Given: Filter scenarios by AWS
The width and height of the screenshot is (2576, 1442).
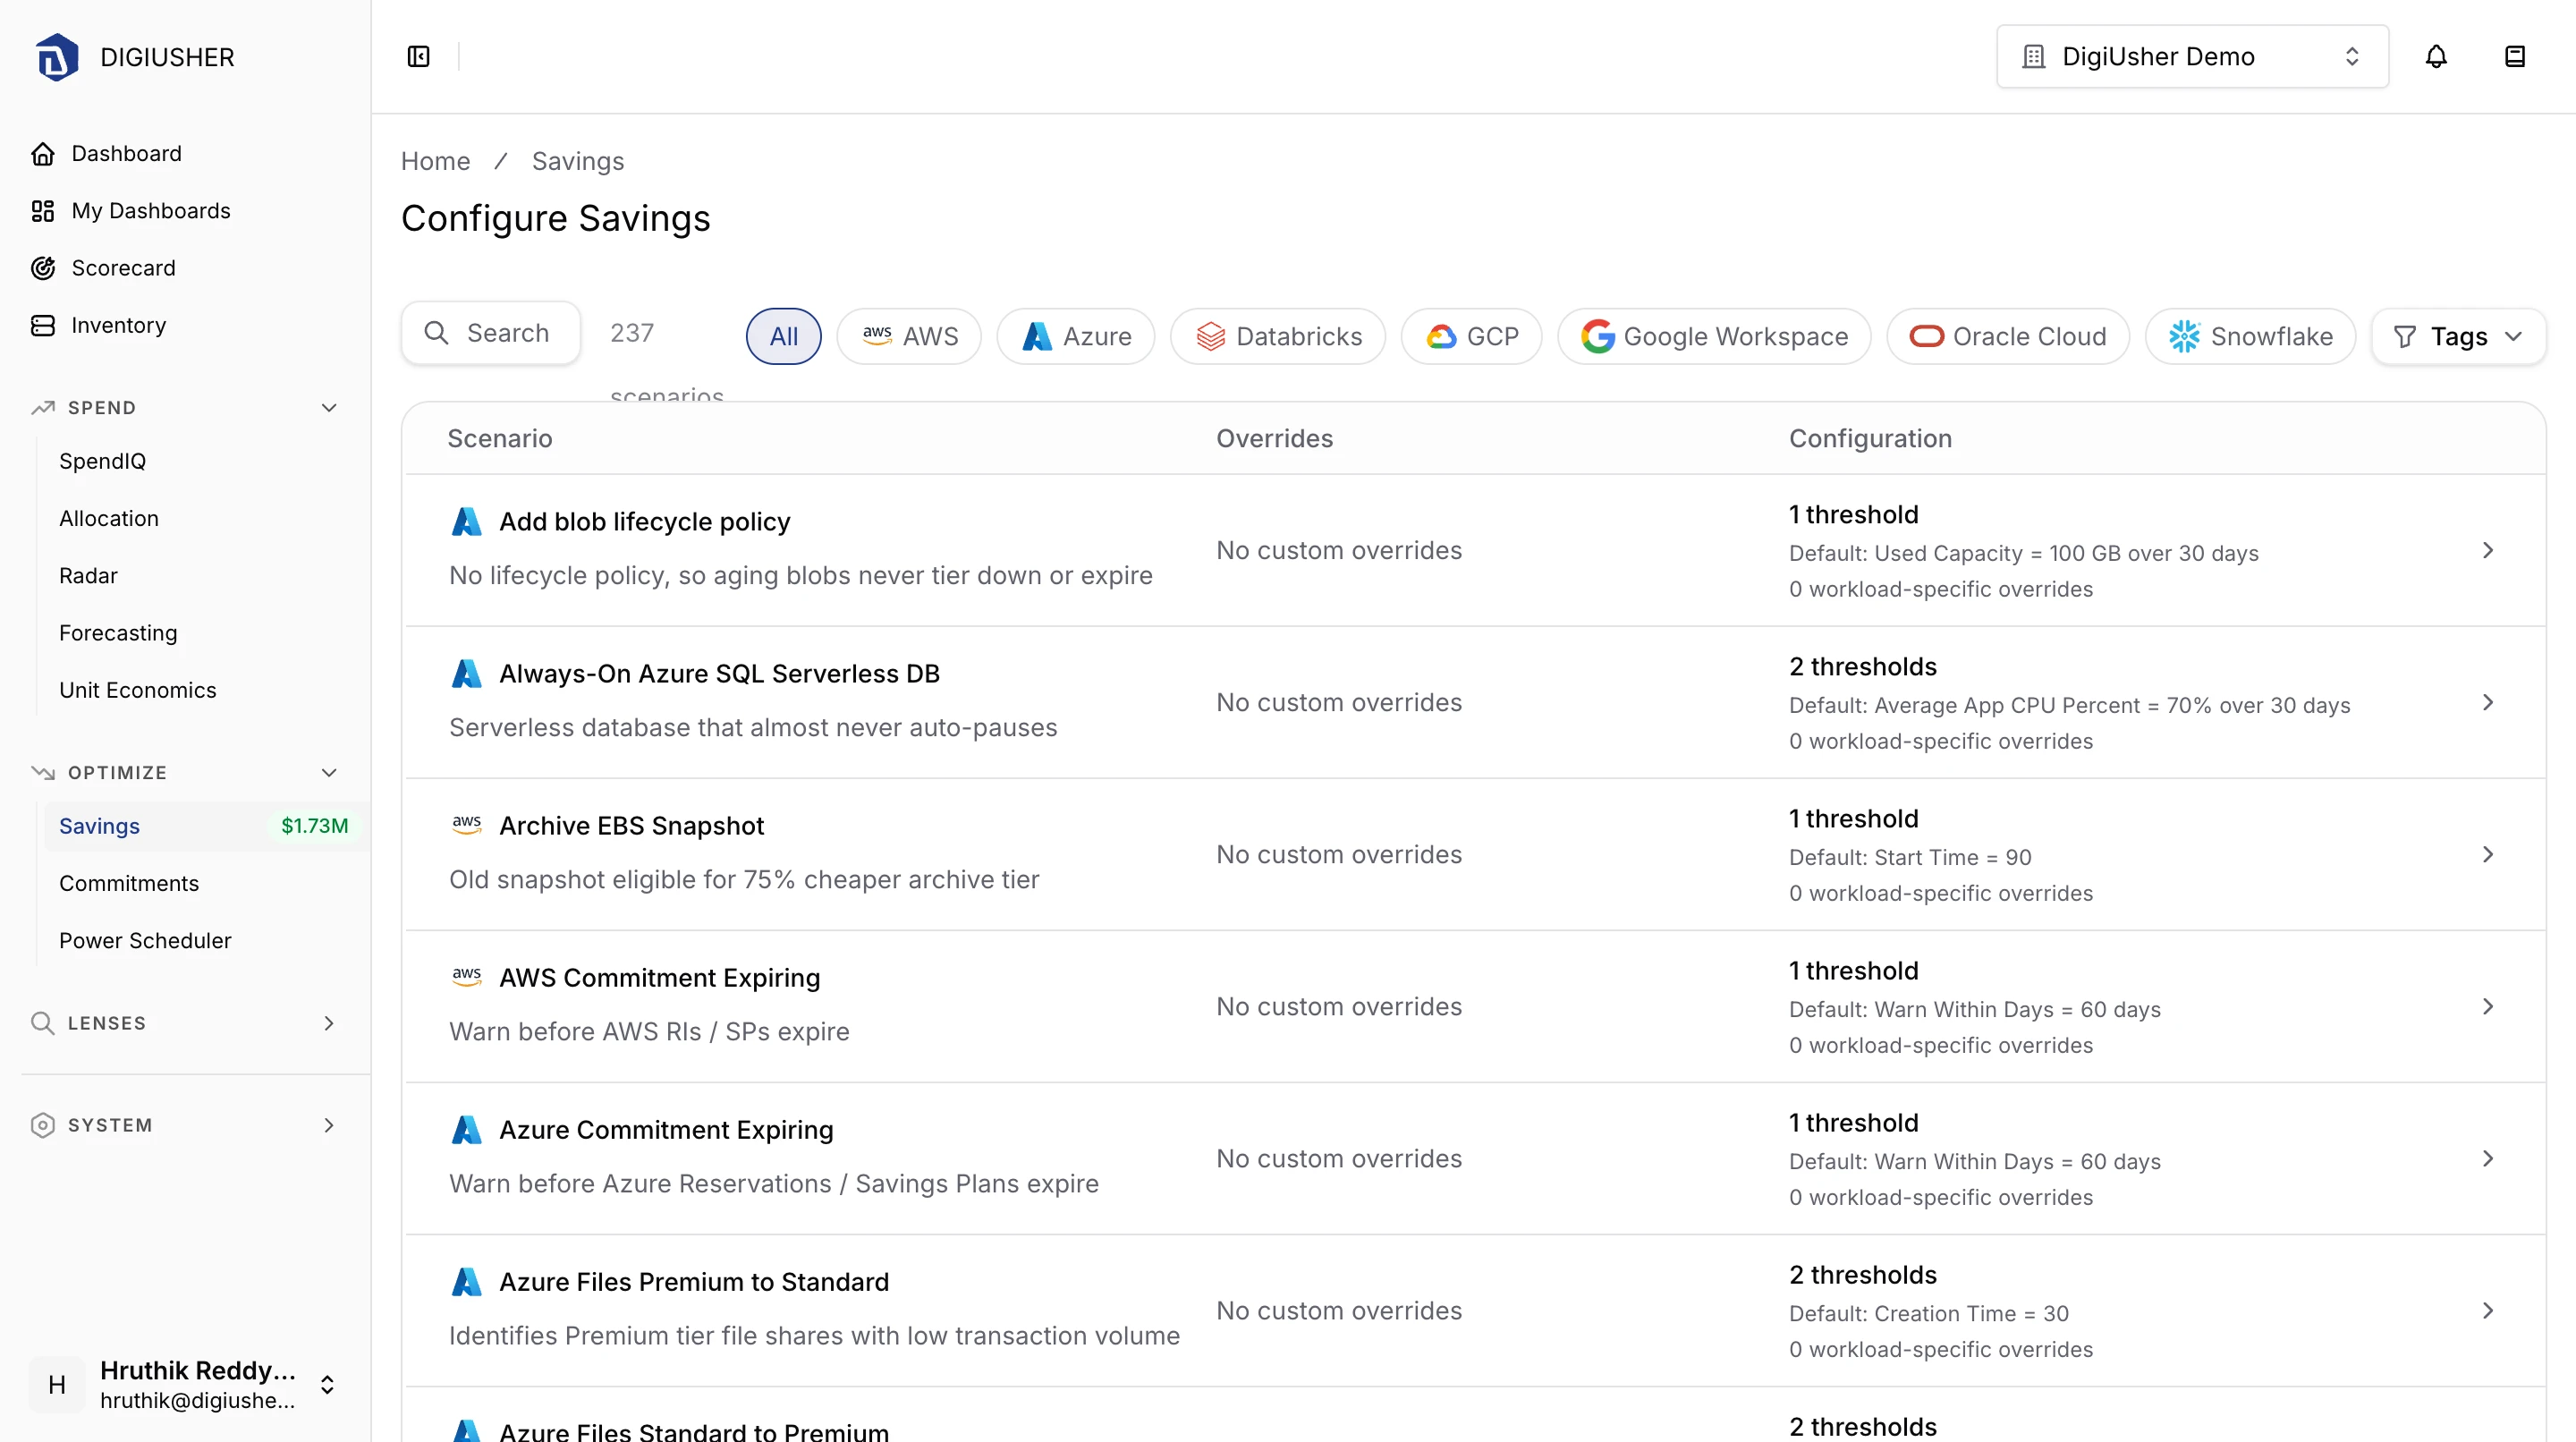Looking at the screenshot, I should [x=909, y=337].
